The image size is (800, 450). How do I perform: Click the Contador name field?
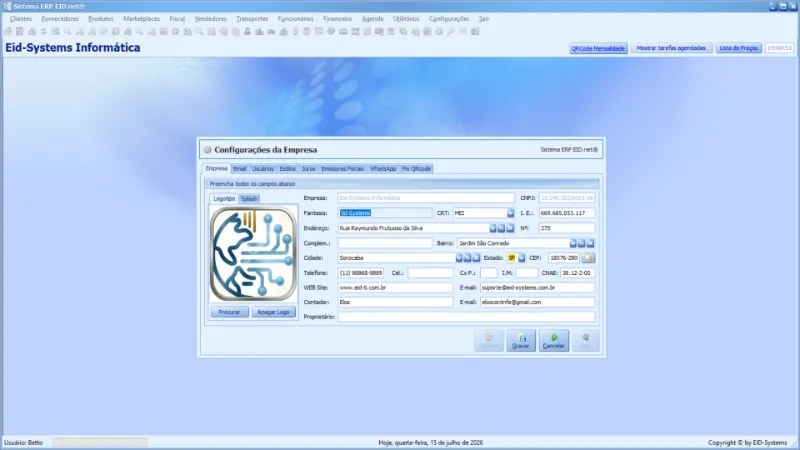click(395, 302)
